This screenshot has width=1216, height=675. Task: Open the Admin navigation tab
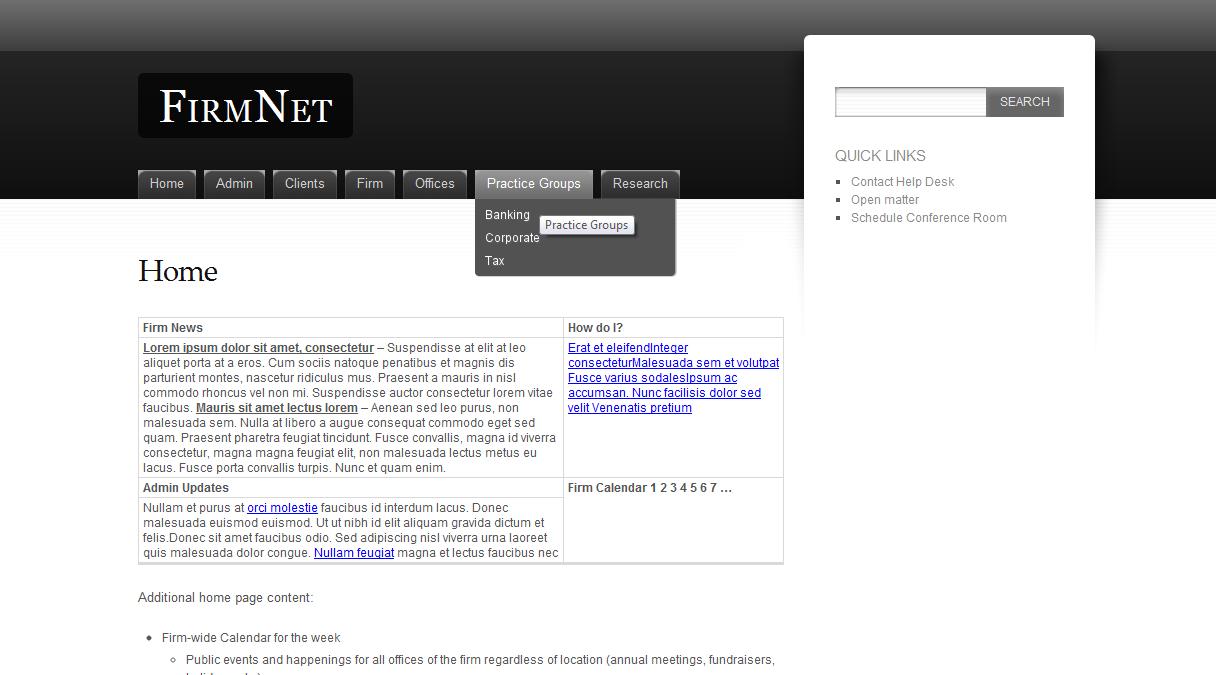pos(234,184)
